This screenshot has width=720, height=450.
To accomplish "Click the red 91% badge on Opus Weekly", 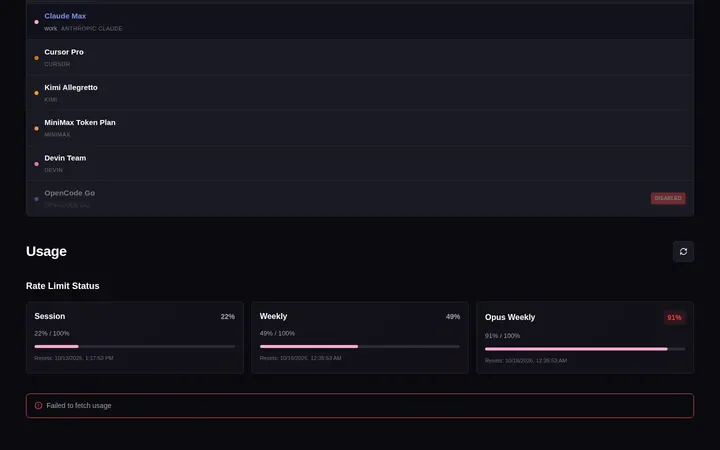I will 675,317.
